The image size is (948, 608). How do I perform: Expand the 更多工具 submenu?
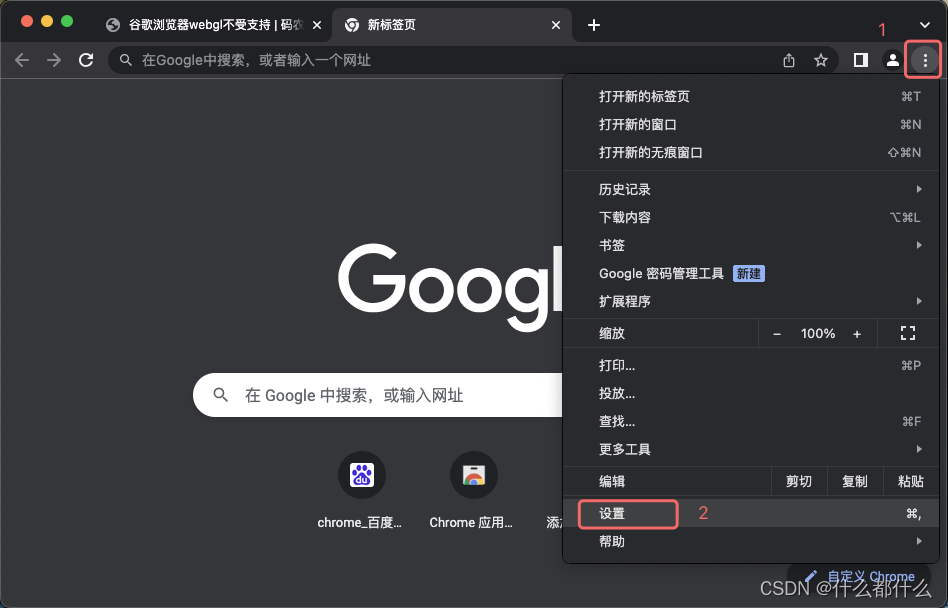pos(750,449)
